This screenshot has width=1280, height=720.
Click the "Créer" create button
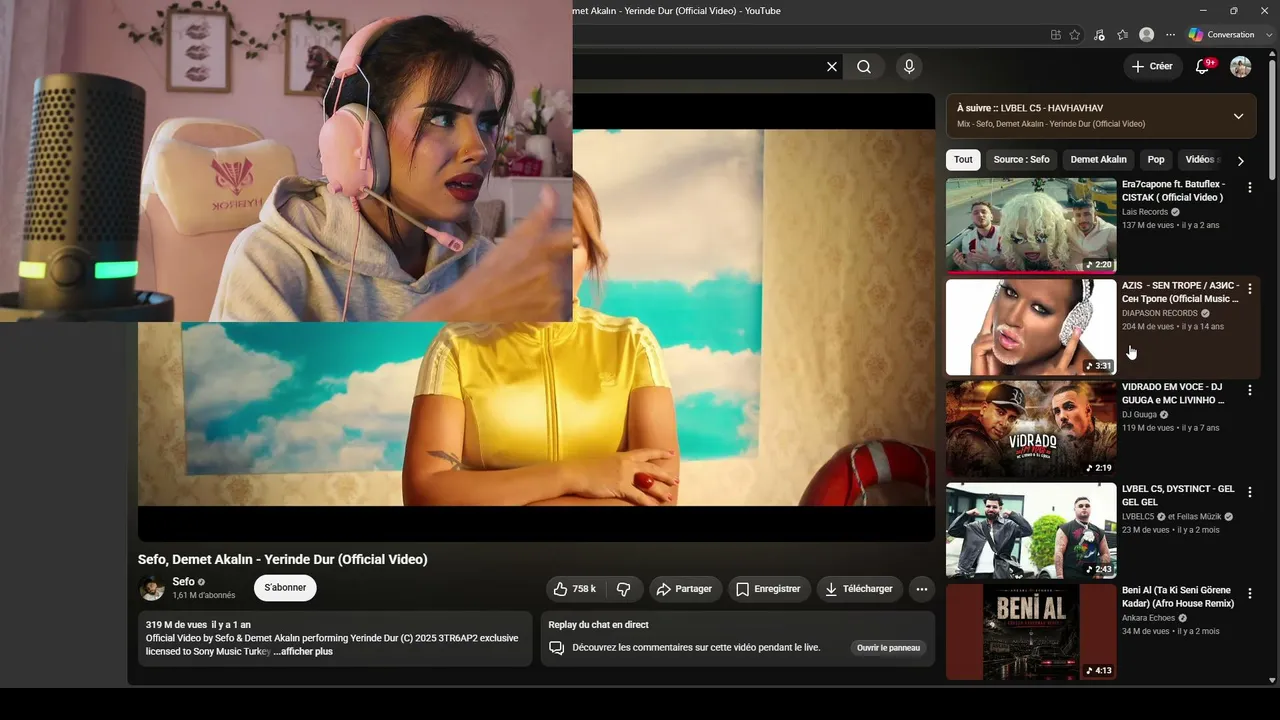pyautogui.click(x=1153, y=67)
